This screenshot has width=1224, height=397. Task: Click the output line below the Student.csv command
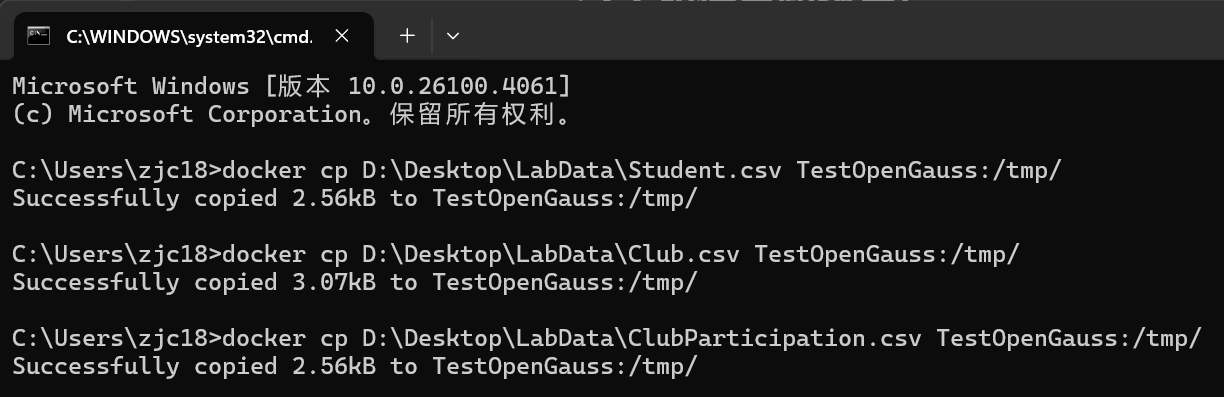[355, 198]
